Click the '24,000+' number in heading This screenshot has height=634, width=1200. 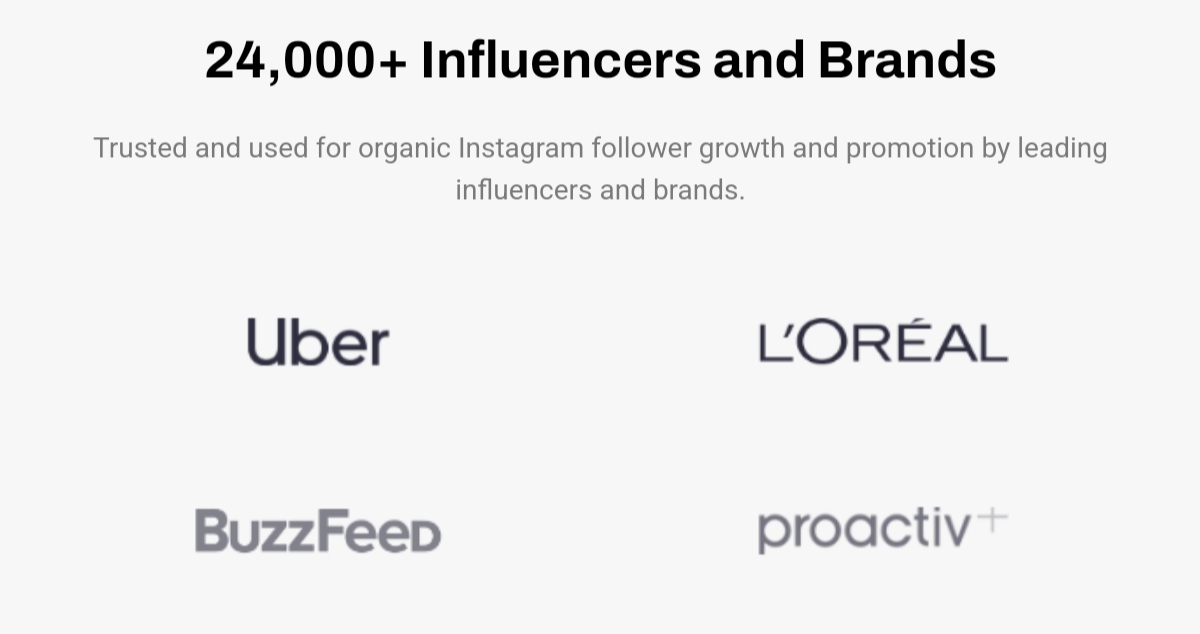(x=306, y=61)
